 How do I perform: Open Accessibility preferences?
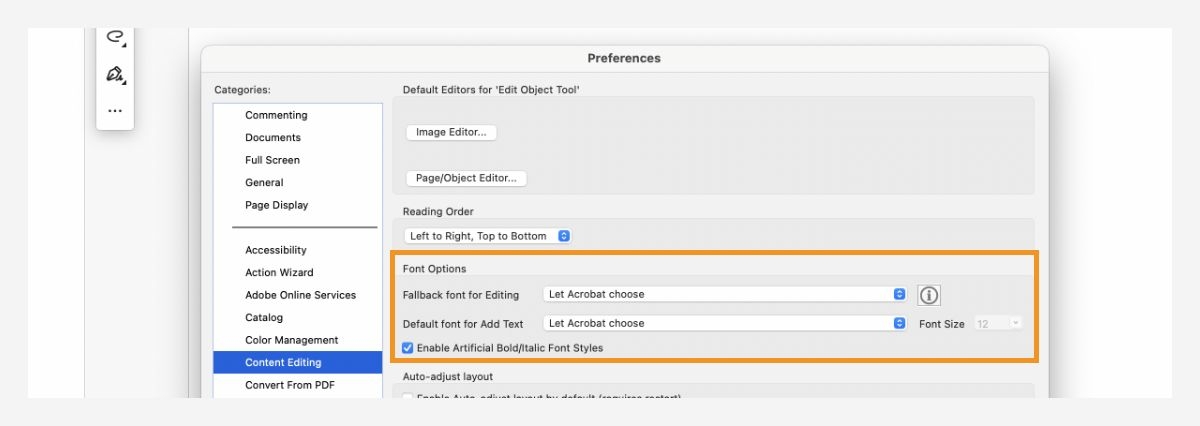pyautogui.click(x=276, y=250)
